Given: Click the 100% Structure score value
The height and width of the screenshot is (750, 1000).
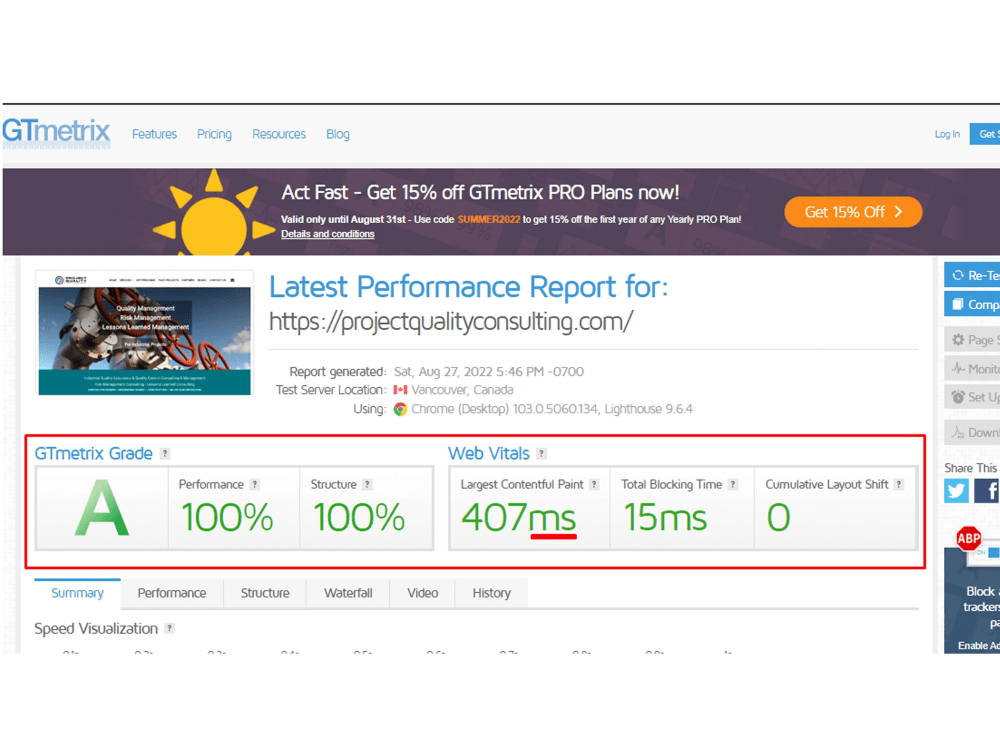Looking at the screenshot, I should 359,517.
